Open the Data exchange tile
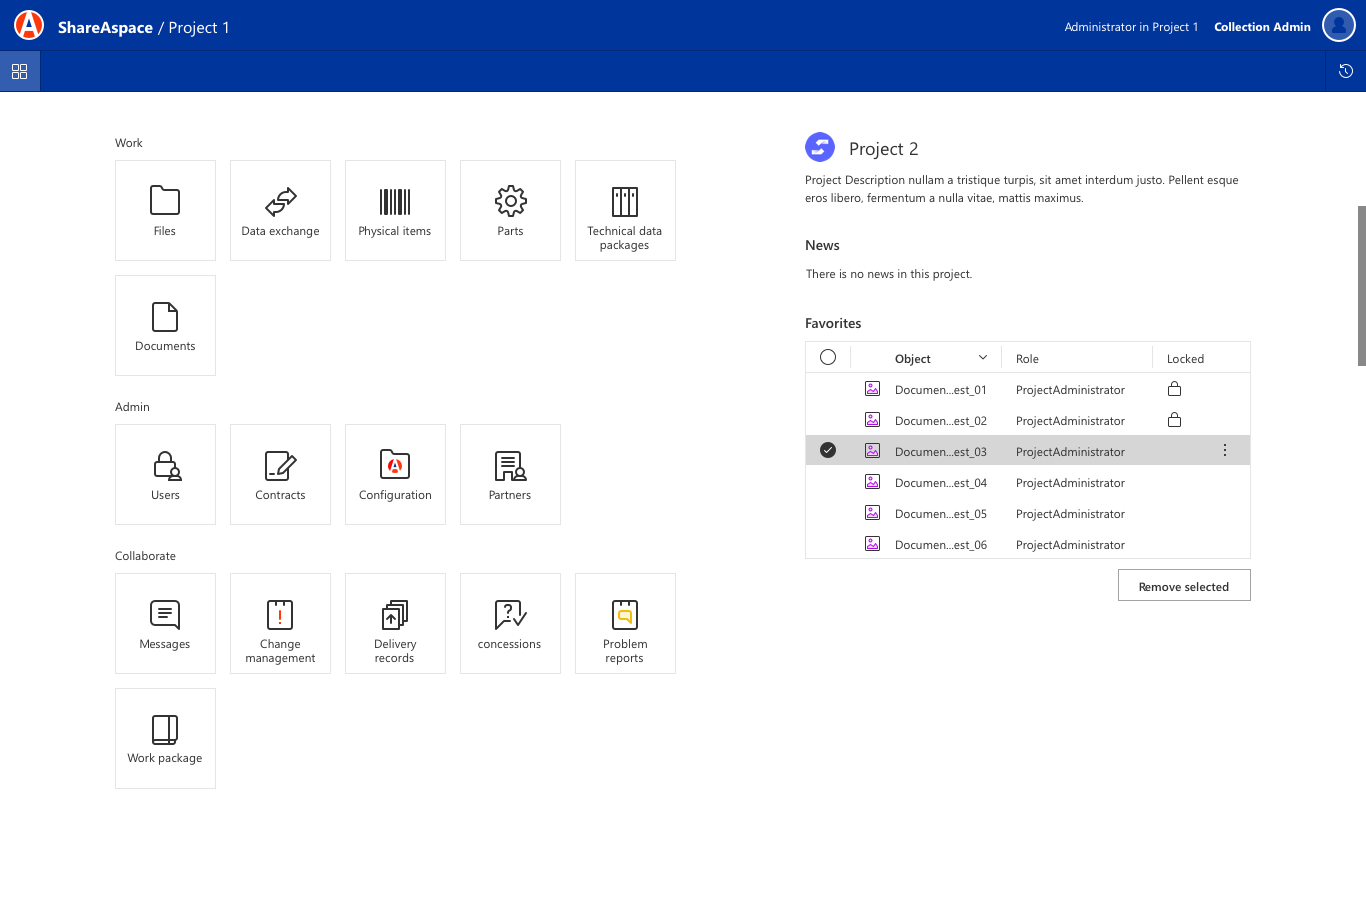 [280, 211]
